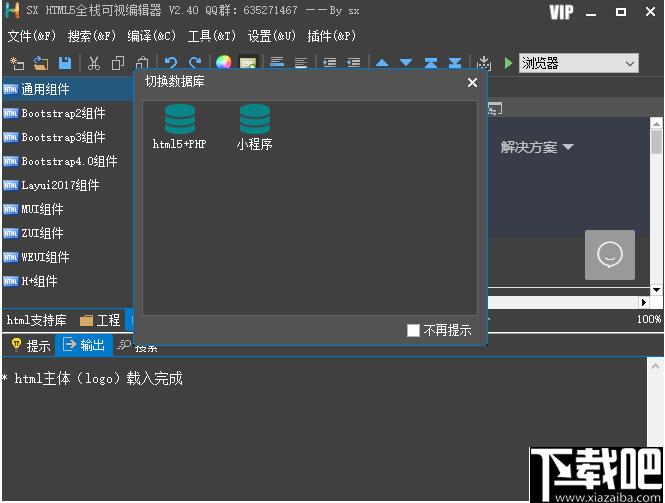Click the VIP label in title bar
The image size is (665, 503).
point(561,12)
